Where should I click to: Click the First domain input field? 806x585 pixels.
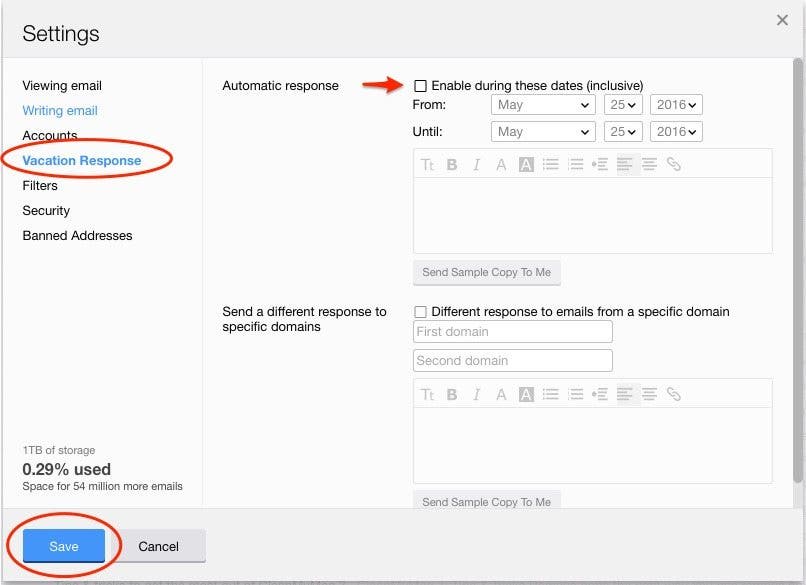(x=512, y=332)
